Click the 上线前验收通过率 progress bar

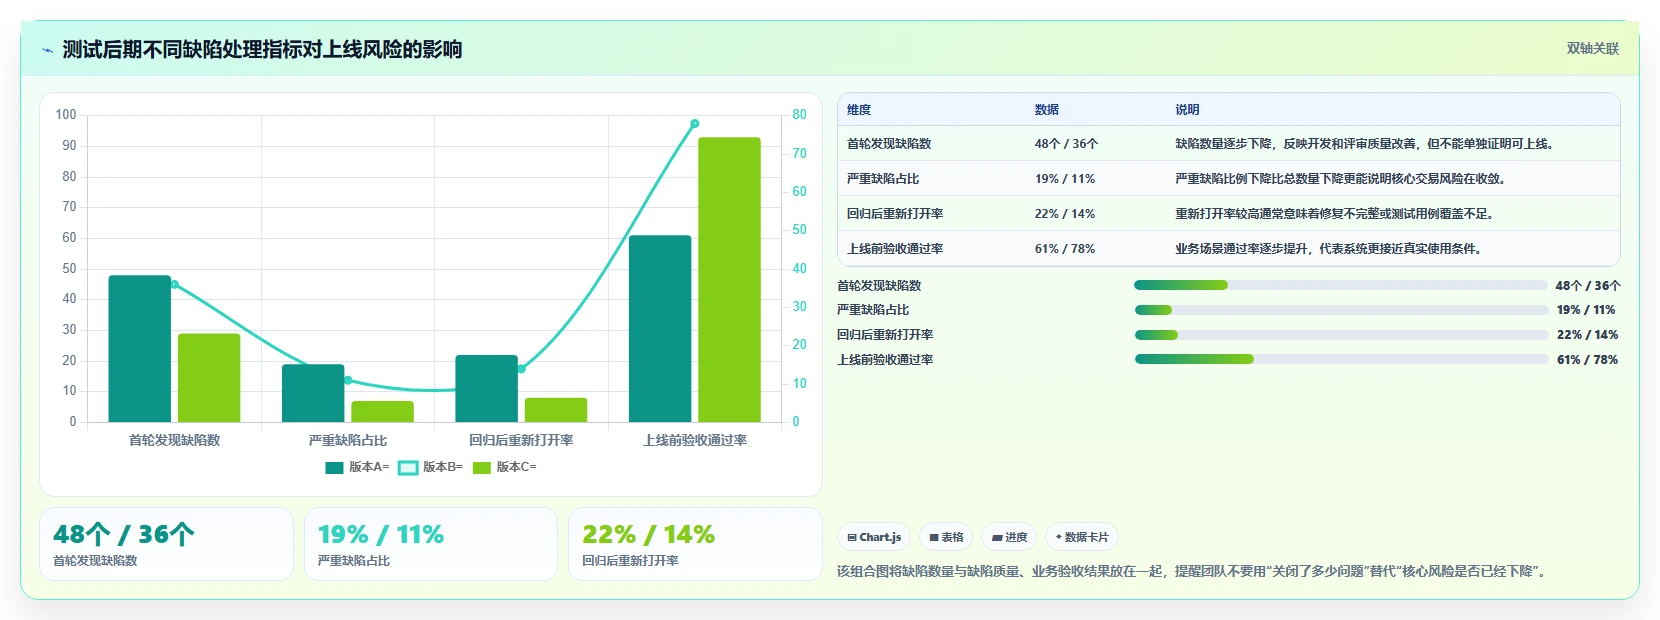(x=1340, y=359)
